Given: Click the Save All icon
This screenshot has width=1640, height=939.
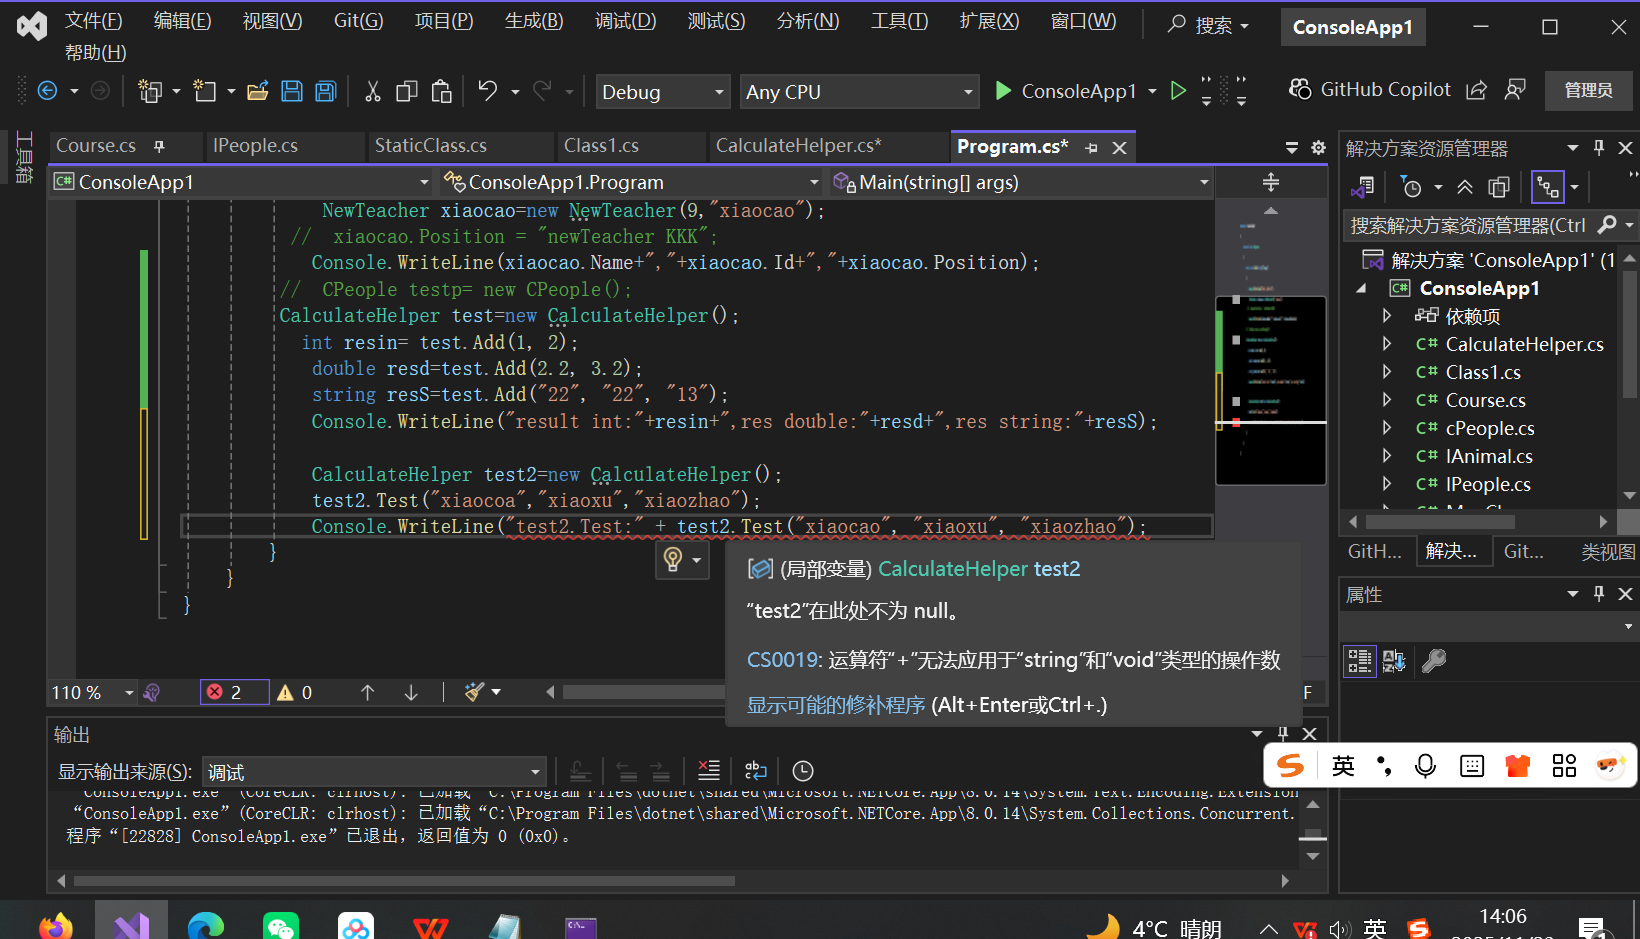Looking at the screenshot, I should pyautogui.click(x=325, y=90).
